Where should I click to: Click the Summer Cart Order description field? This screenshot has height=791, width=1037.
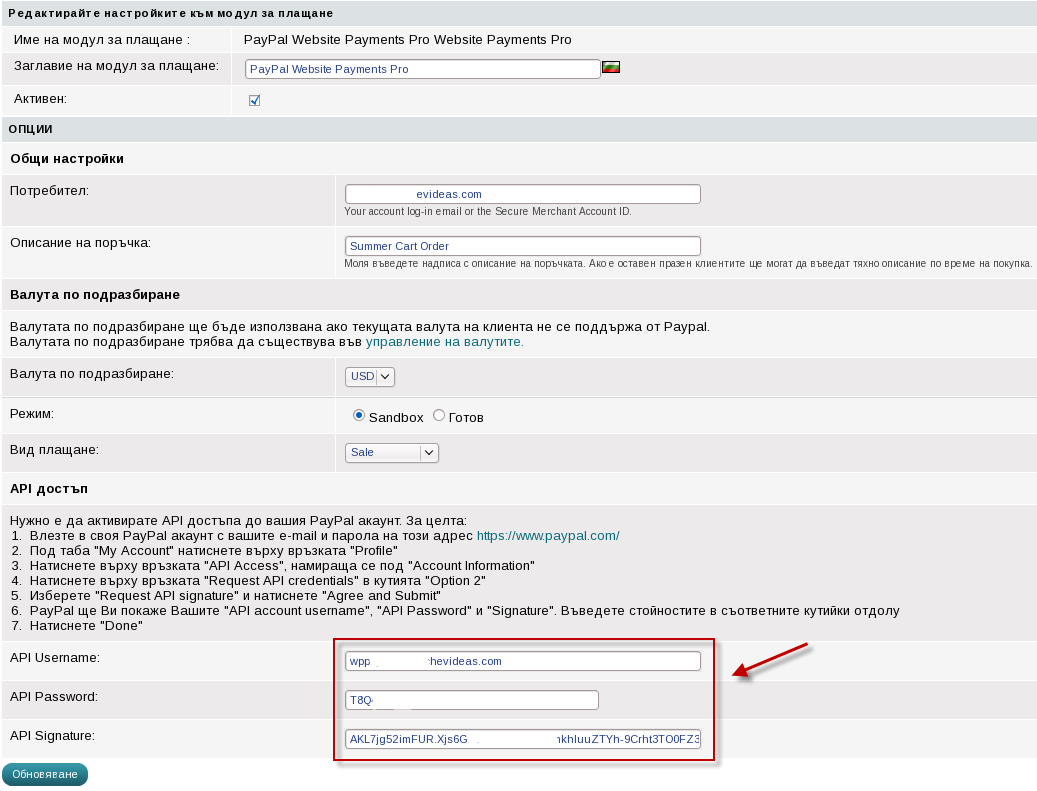pos(522,246)
